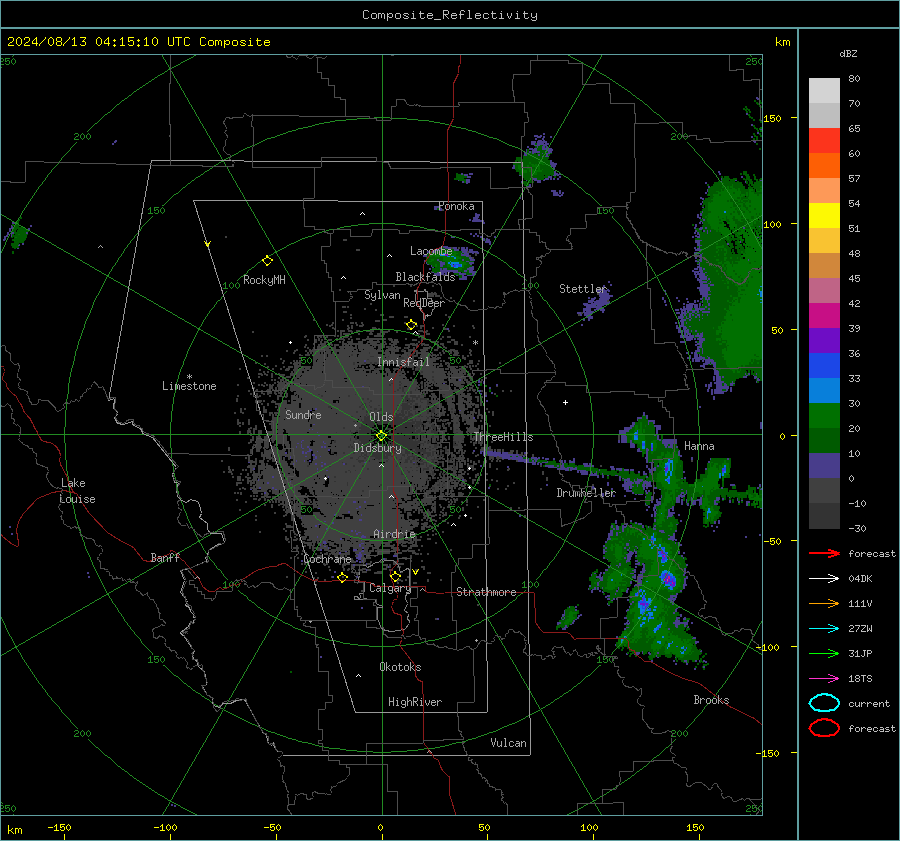The width and height of the screenshot is (900, 841).
Task: Click the white 04DK arrow icon
Action: click(x=824, y=579)
